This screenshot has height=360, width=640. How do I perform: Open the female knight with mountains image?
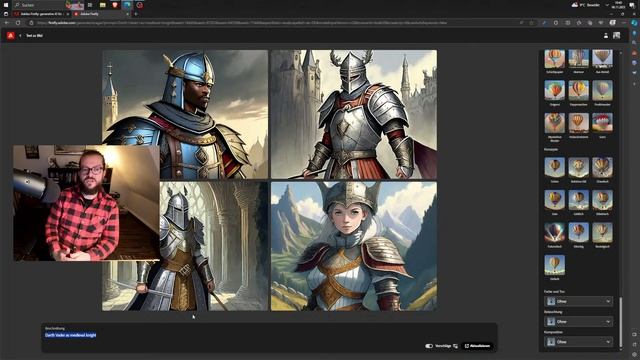[x=354, y=246]
